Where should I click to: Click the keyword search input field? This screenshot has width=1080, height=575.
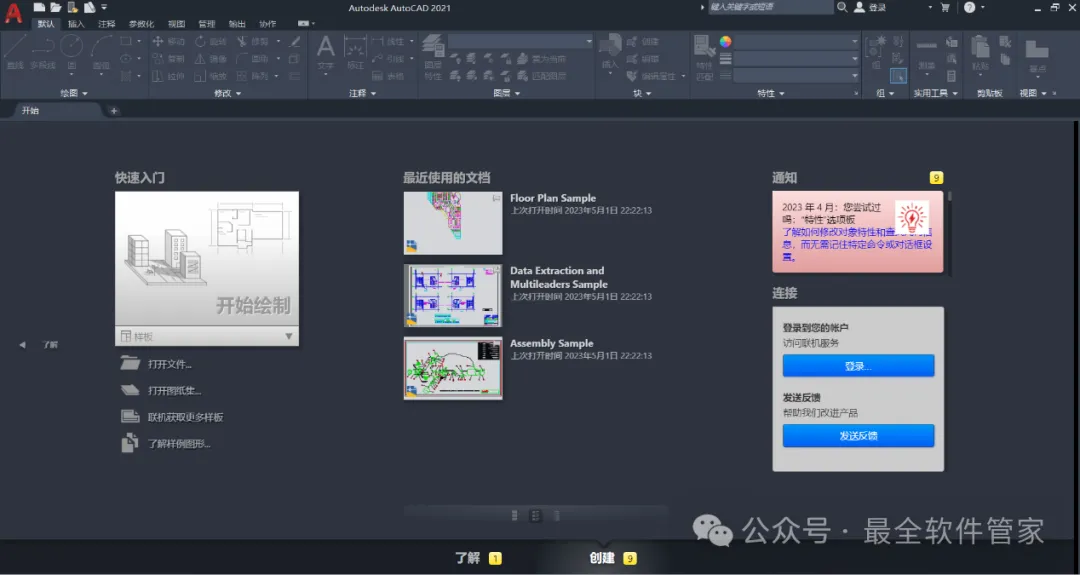771,7
